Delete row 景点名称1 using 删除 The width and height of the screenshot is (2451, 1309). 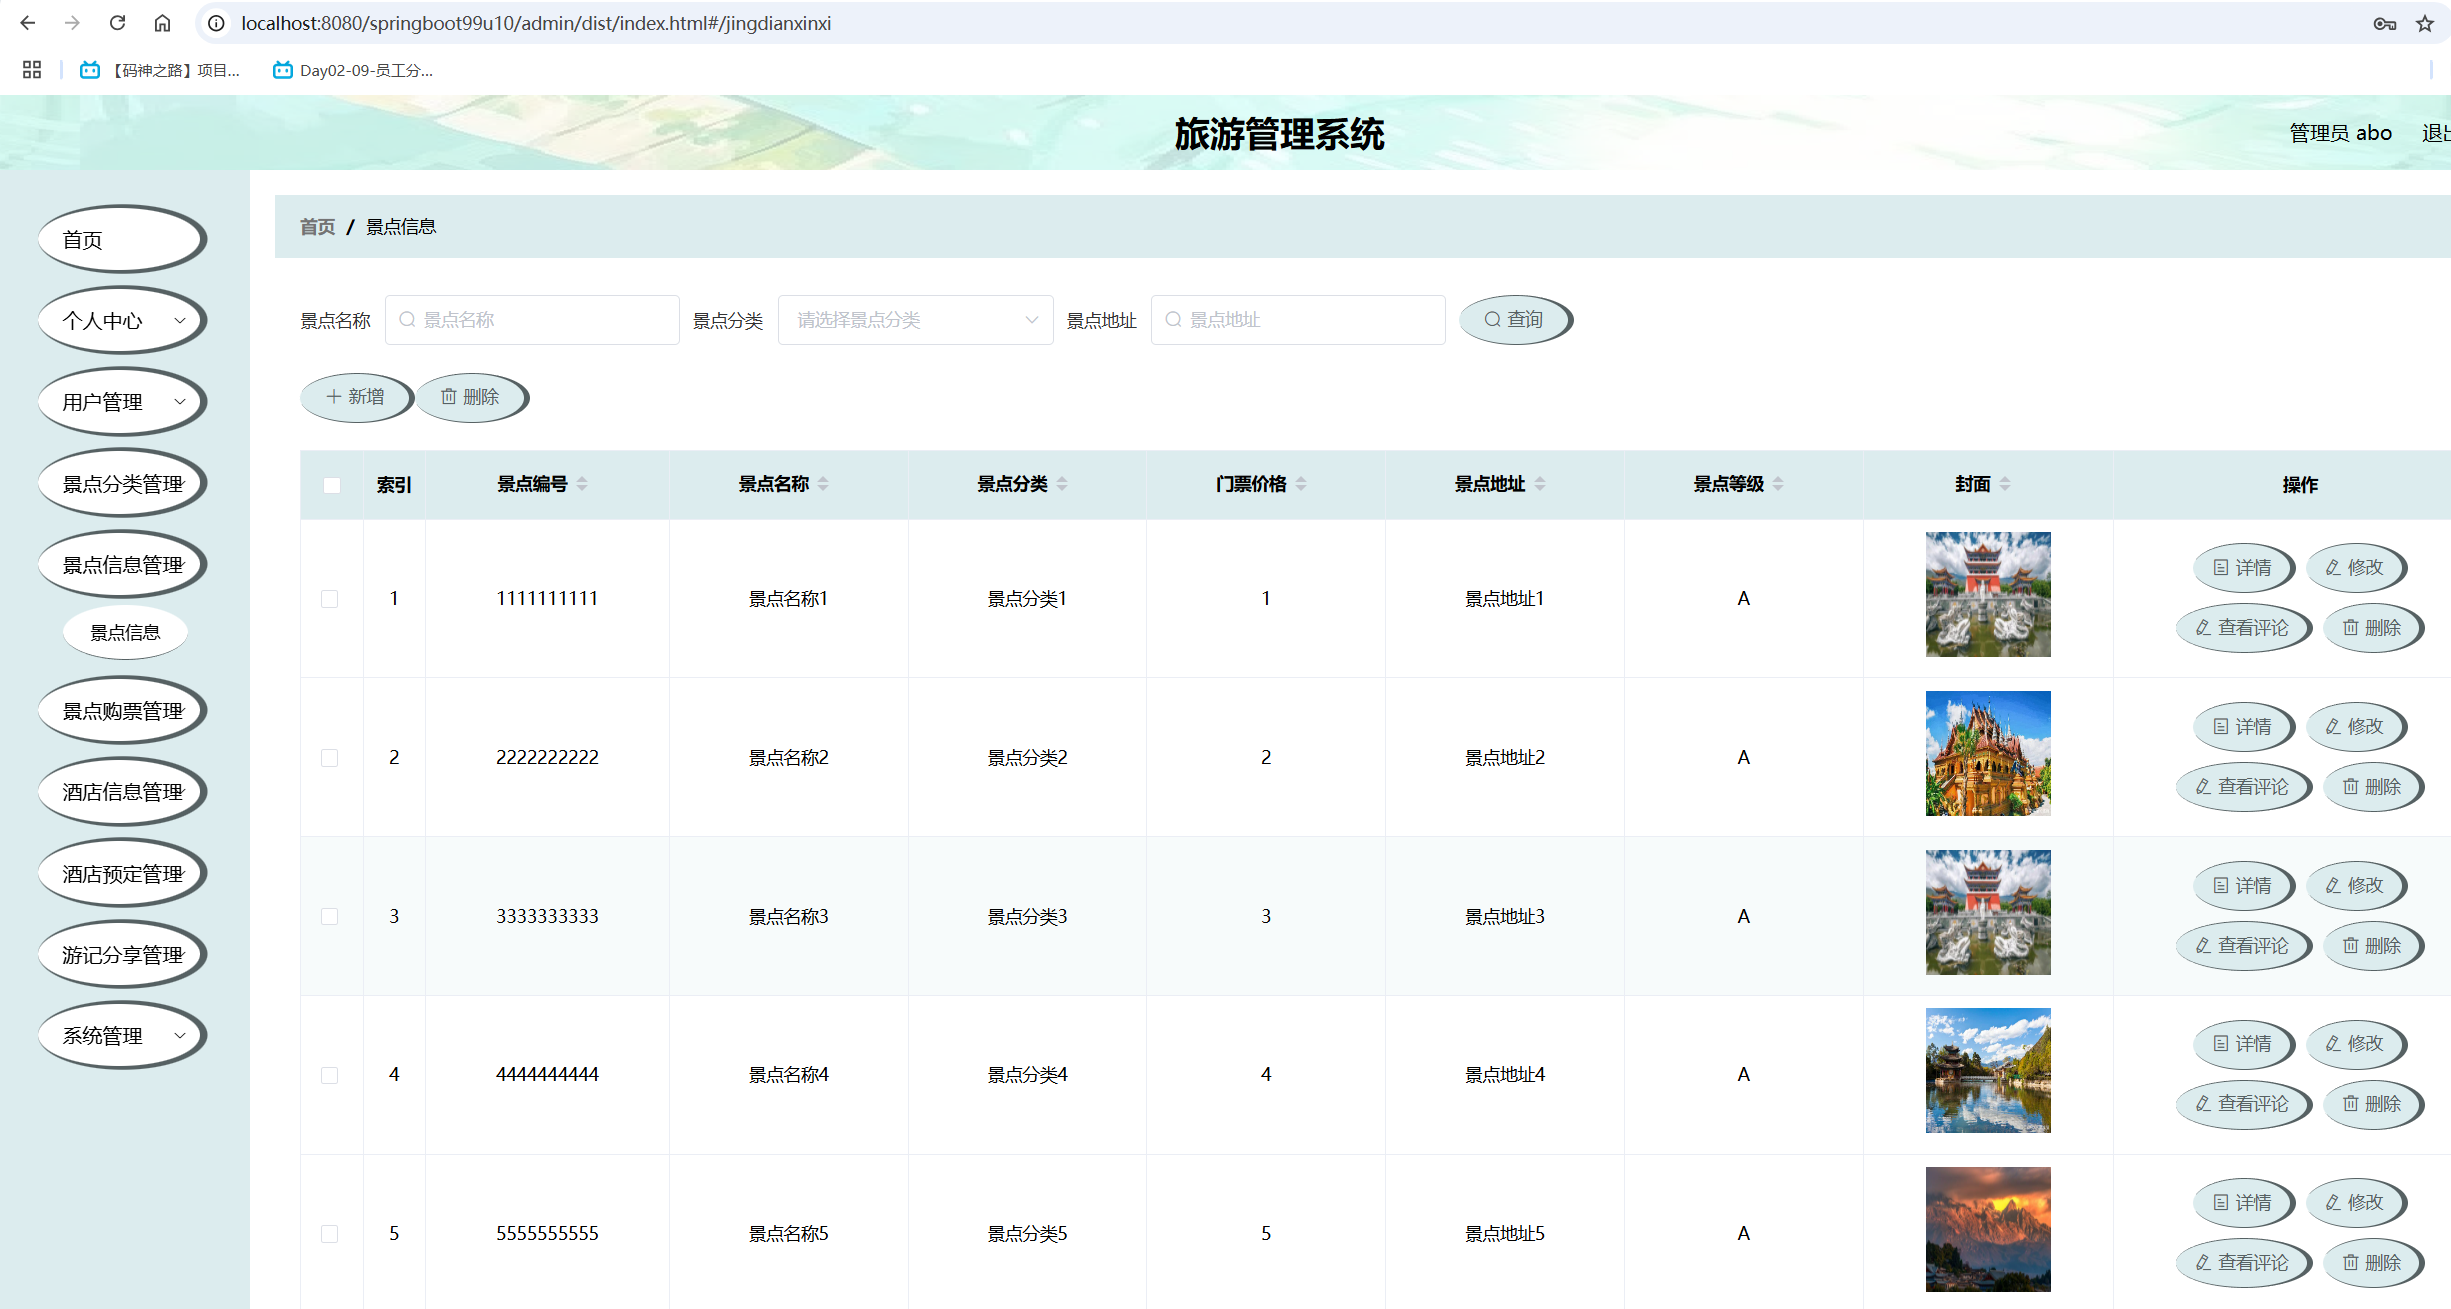[x=2373, y=628]
